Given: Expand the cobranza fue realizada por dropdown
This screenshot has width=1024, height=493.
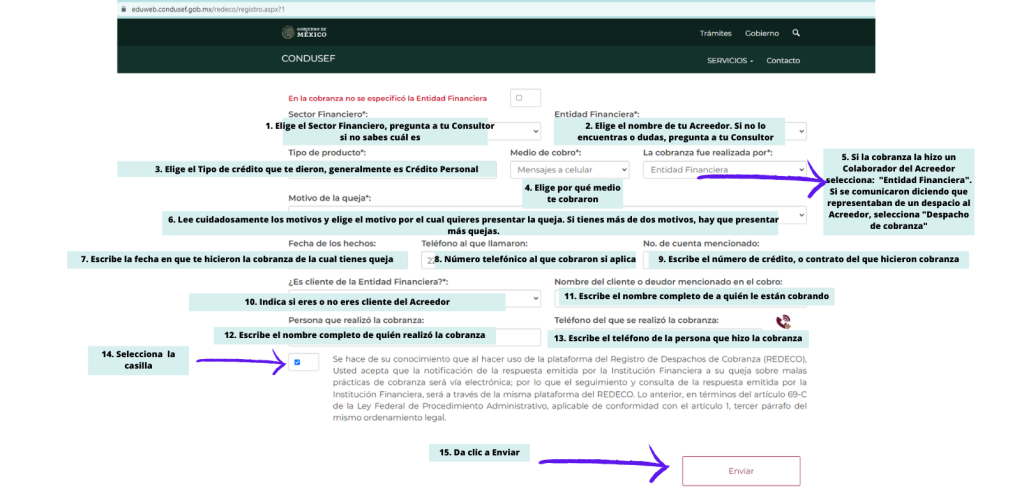Looking at the screenshot, I should coord(724,170).
